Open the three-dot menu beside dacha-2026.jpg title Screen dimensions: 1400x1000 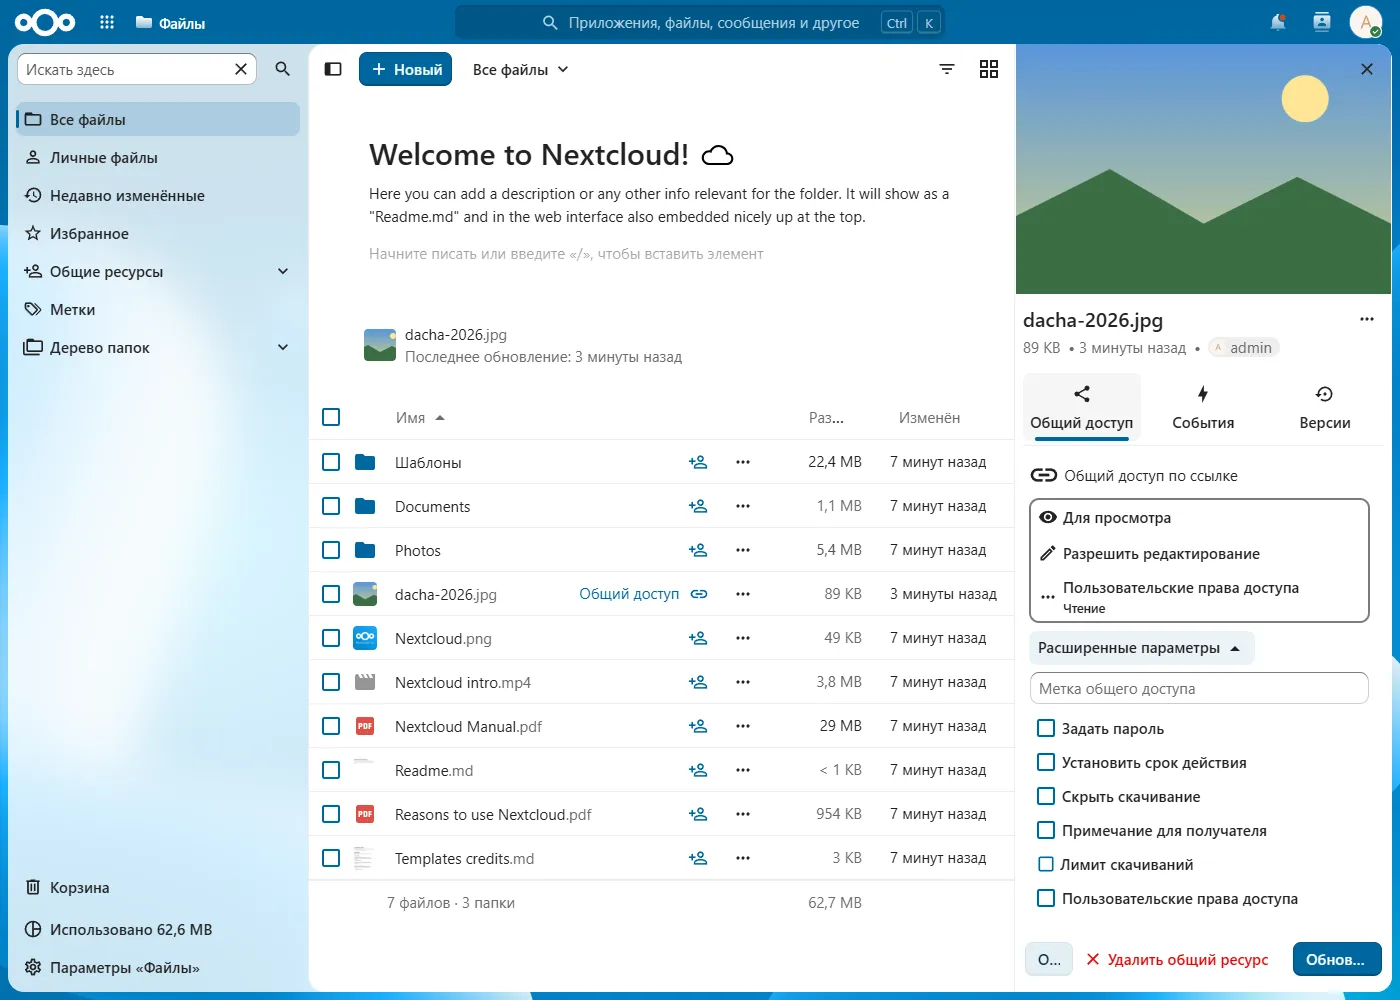[1367, 319]
